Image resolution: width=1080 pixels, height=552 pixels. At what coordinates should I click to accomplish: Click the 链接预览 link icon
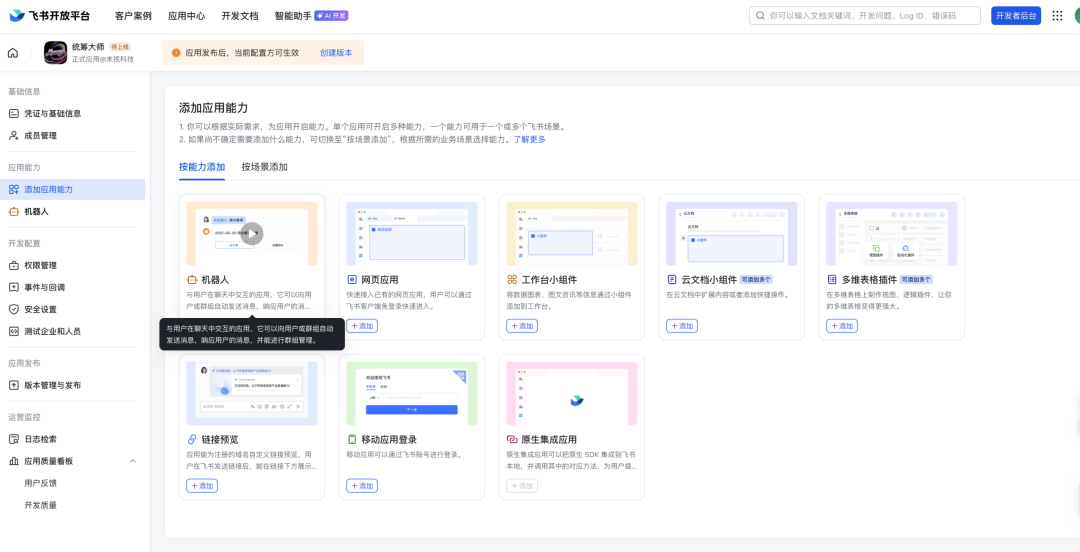(192, 440)
